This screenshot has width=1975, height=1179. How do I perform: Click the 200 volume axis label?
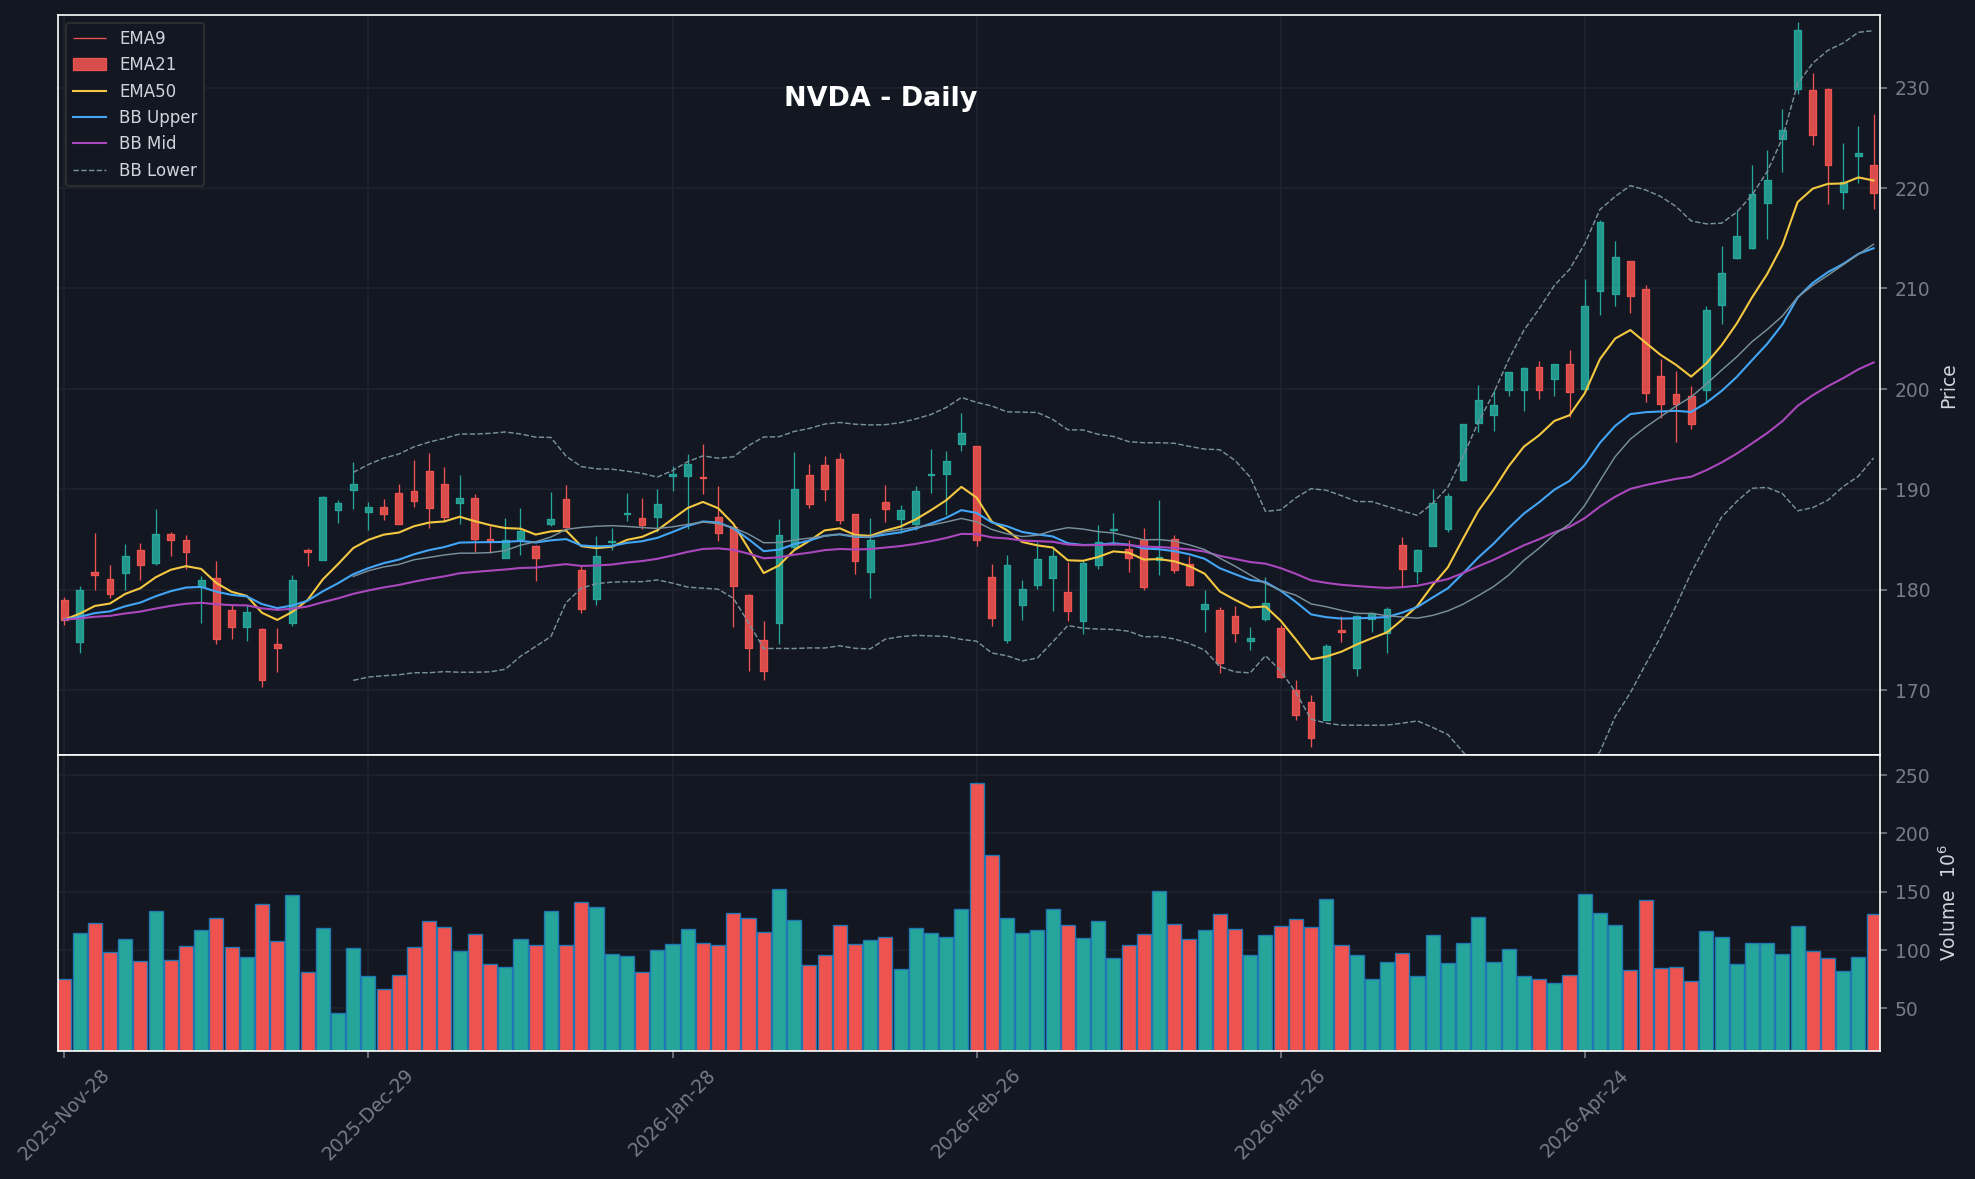pos(1912,835)
